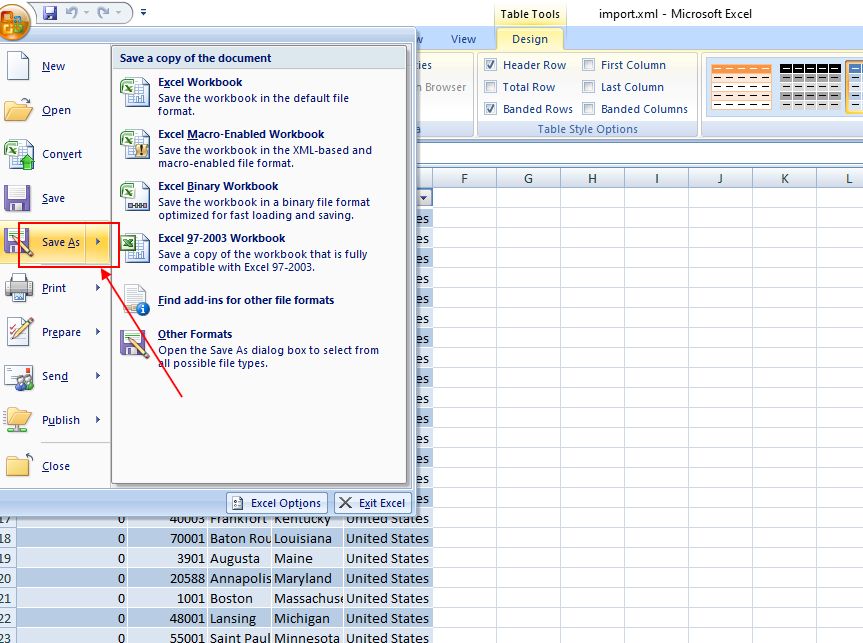Expand the Publish submenu arrow
This screenshot has height=643, width=863.
98,419
